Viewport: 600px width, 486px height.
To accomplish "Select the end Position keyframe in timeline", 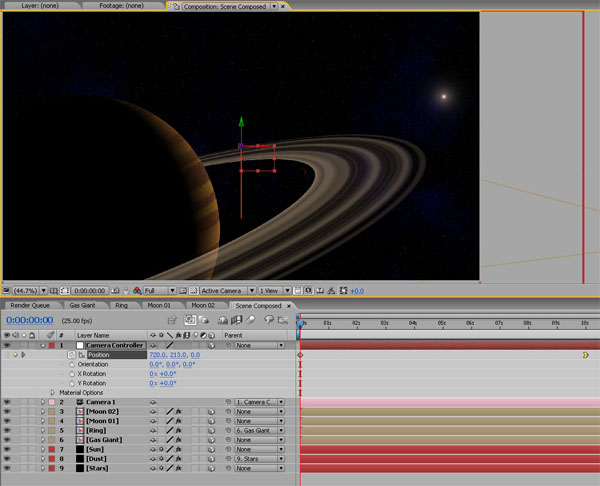I will point(585,355).
